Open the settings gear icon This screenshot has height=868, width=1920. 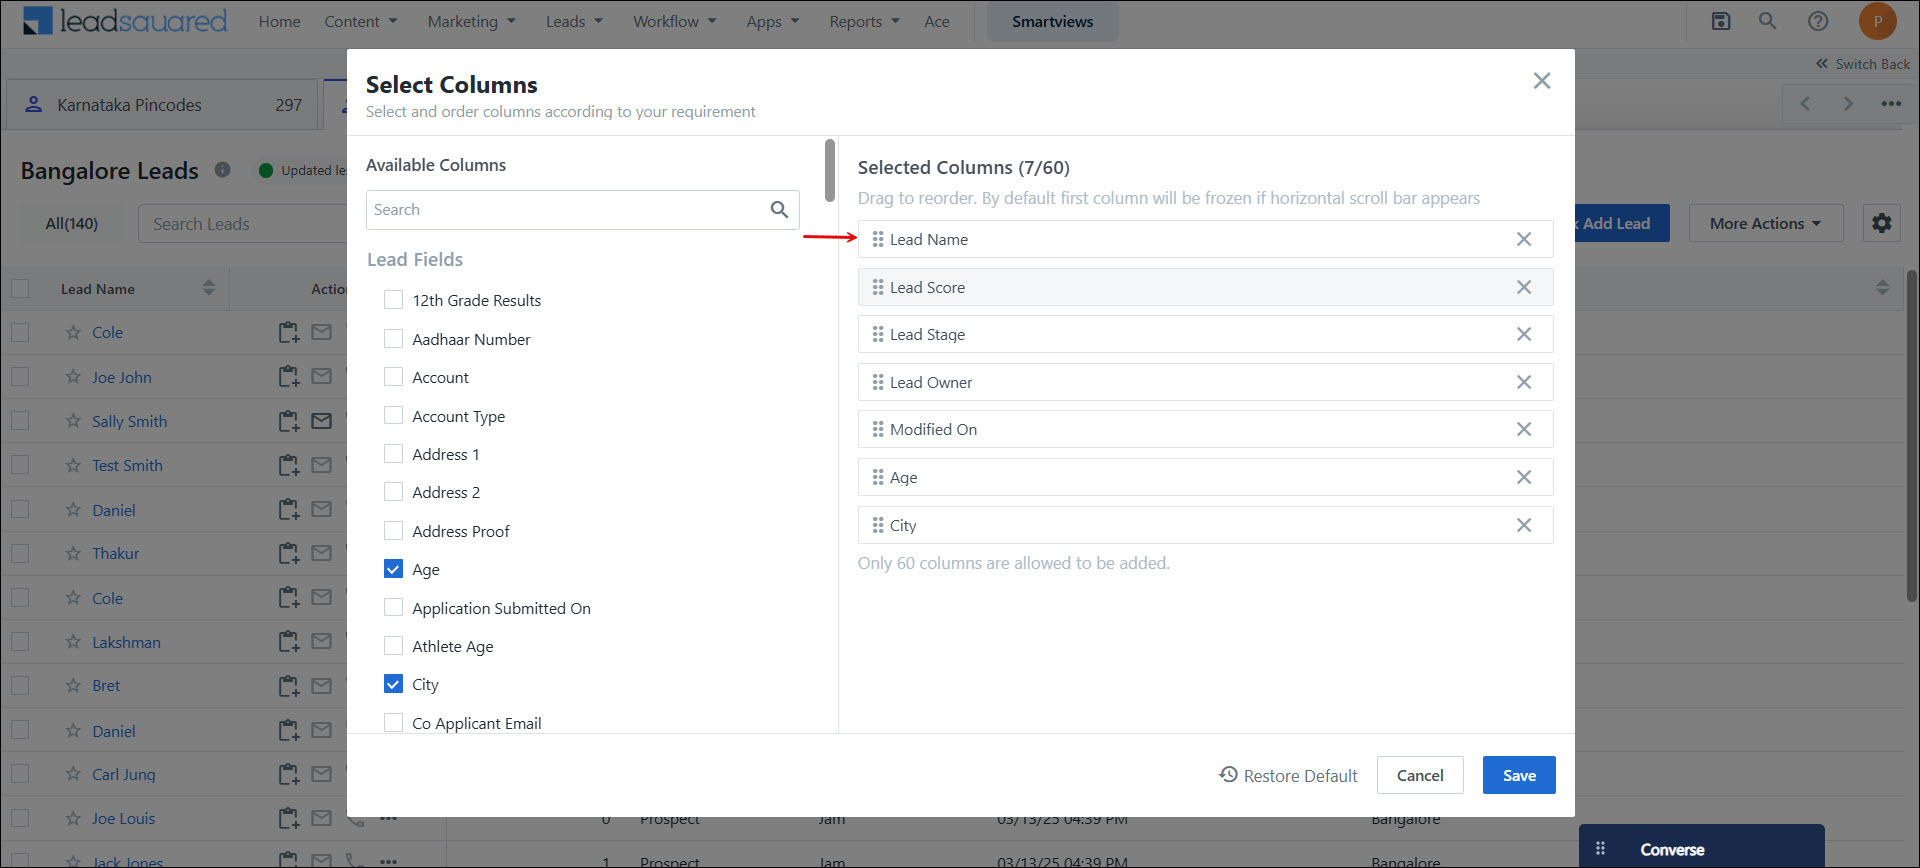coord(1881,223)
